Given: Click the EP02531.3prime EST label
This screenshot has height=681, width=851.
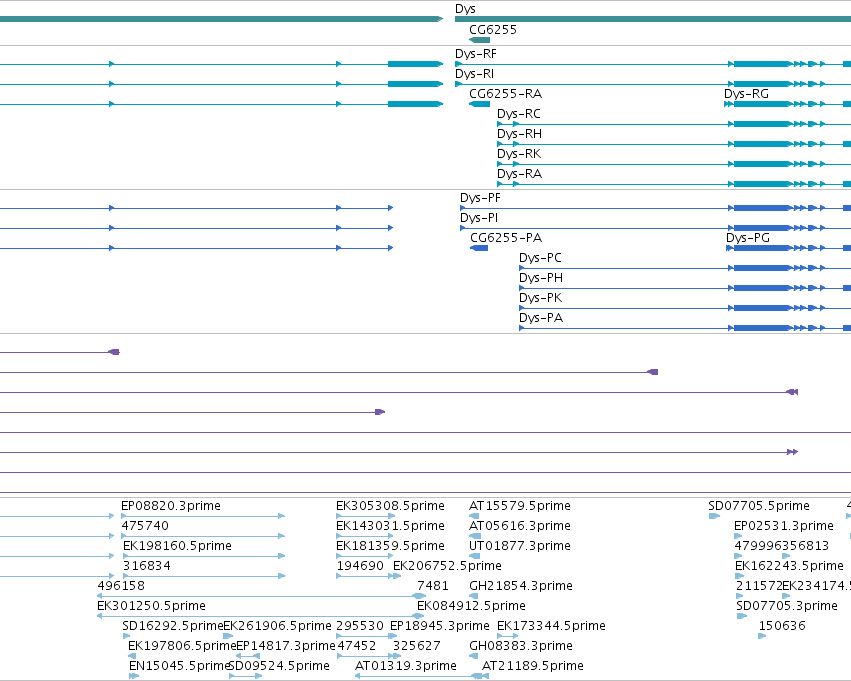Looking at the screenshot, I should (x=784, y=526).
